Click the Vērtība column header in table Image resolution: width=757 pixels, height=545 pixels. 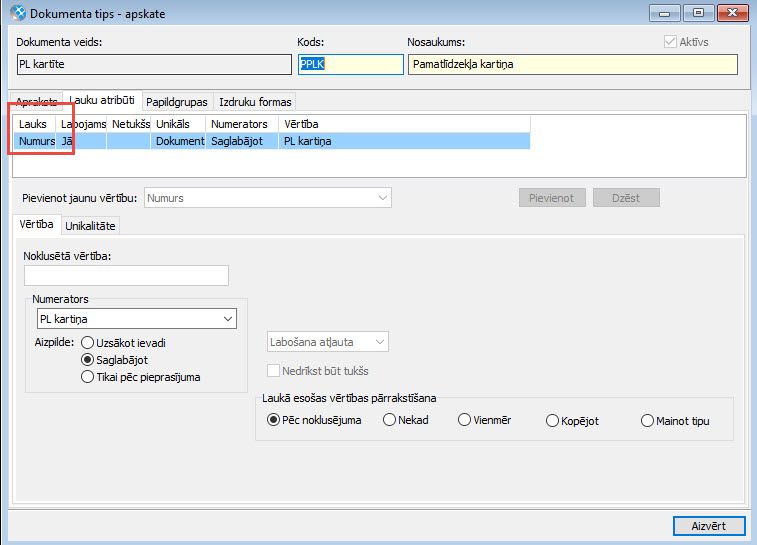pyautogui.click(x=405, y=124)
